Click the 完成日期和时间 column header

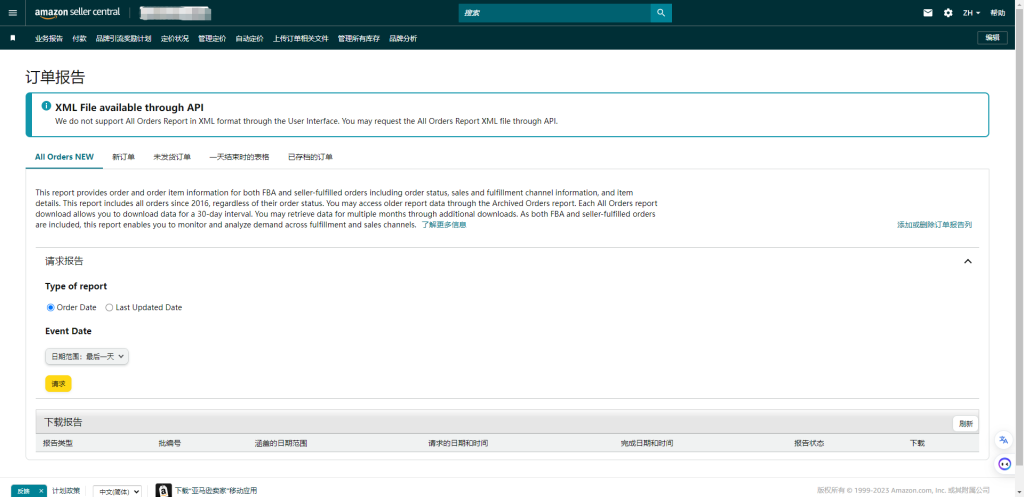(x=647, y=443)
